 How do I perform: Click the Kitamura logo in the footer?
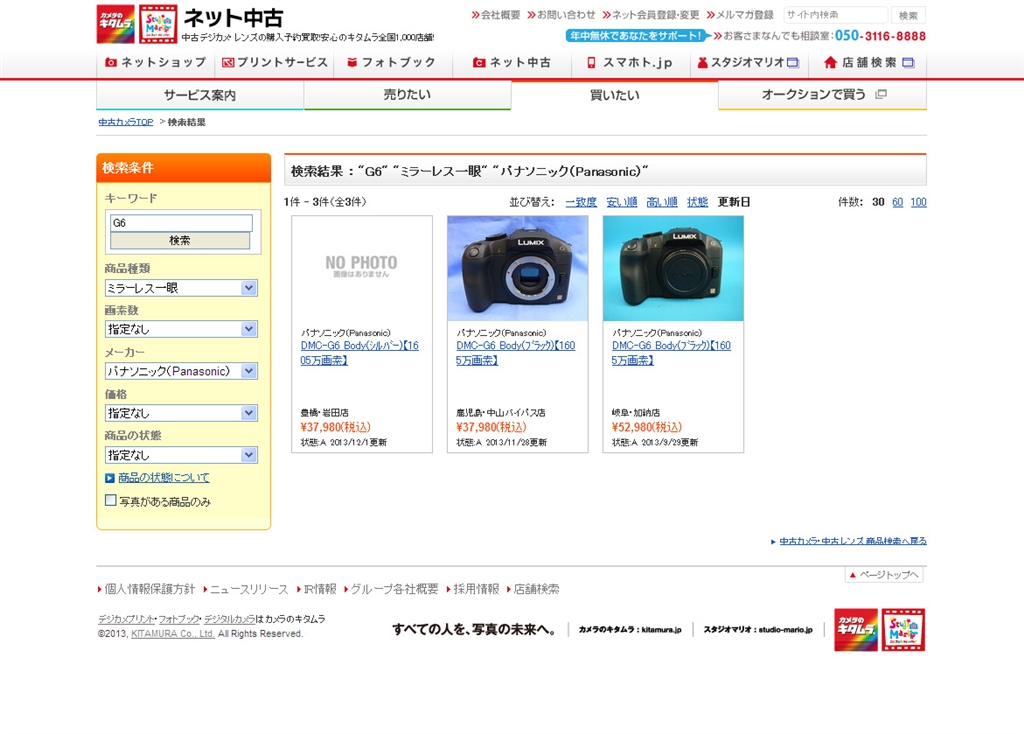(x=856, y=630)
